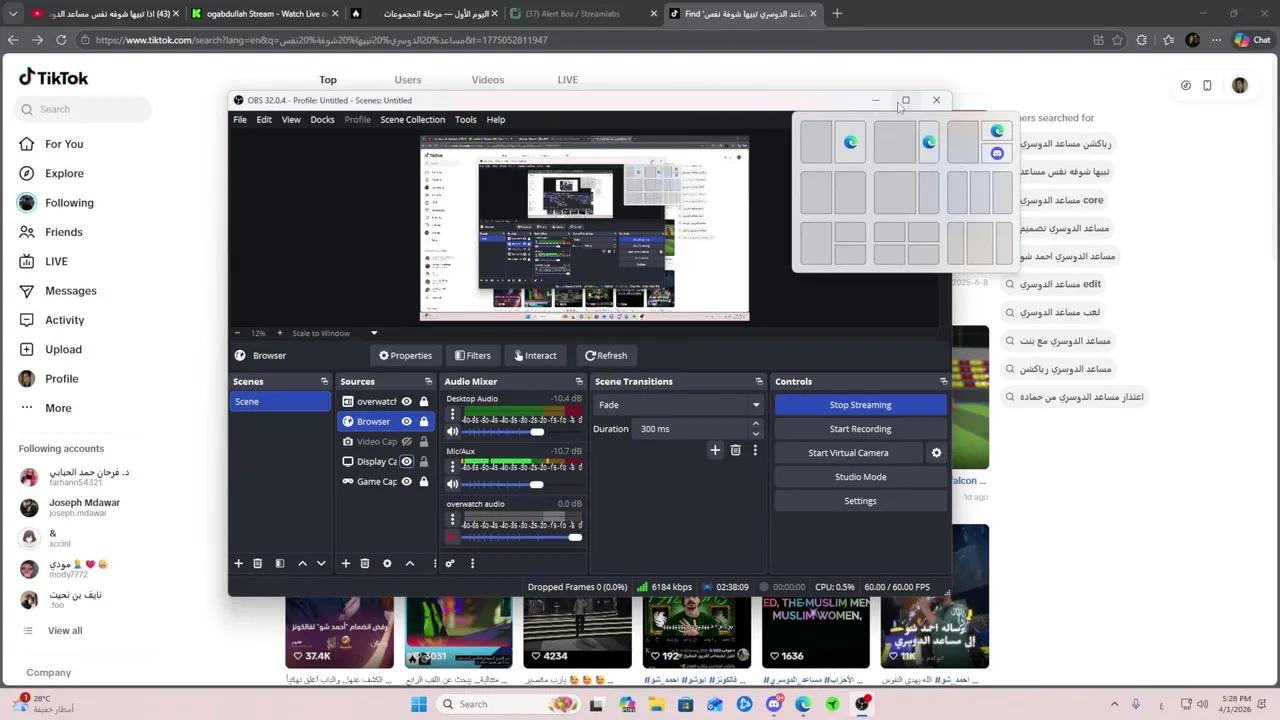Switch to TikTok Users tab
Image resolution: width=1280 pixels, height=720 pixels.
(x=407, y=80)
